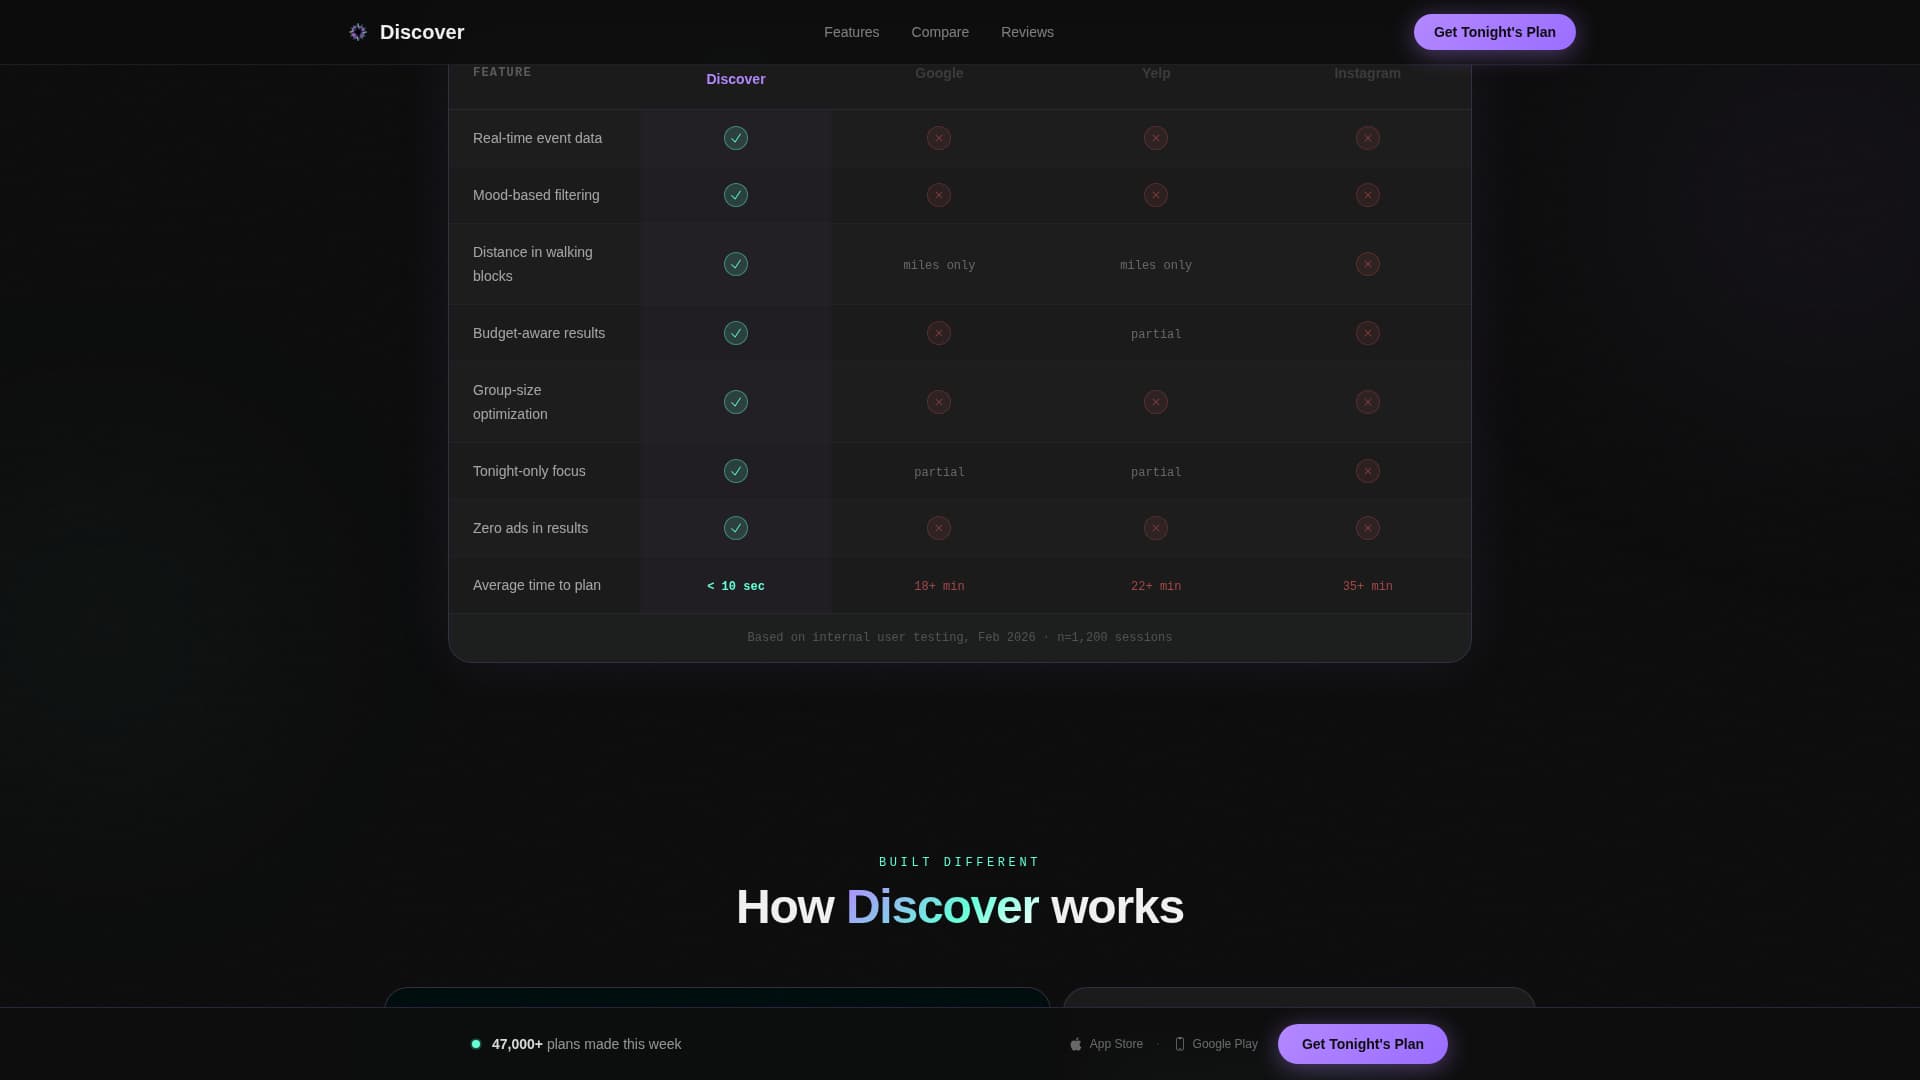Click the phone icon beside Google Play
1920x1080 pixels.
pos(1180,1044)
